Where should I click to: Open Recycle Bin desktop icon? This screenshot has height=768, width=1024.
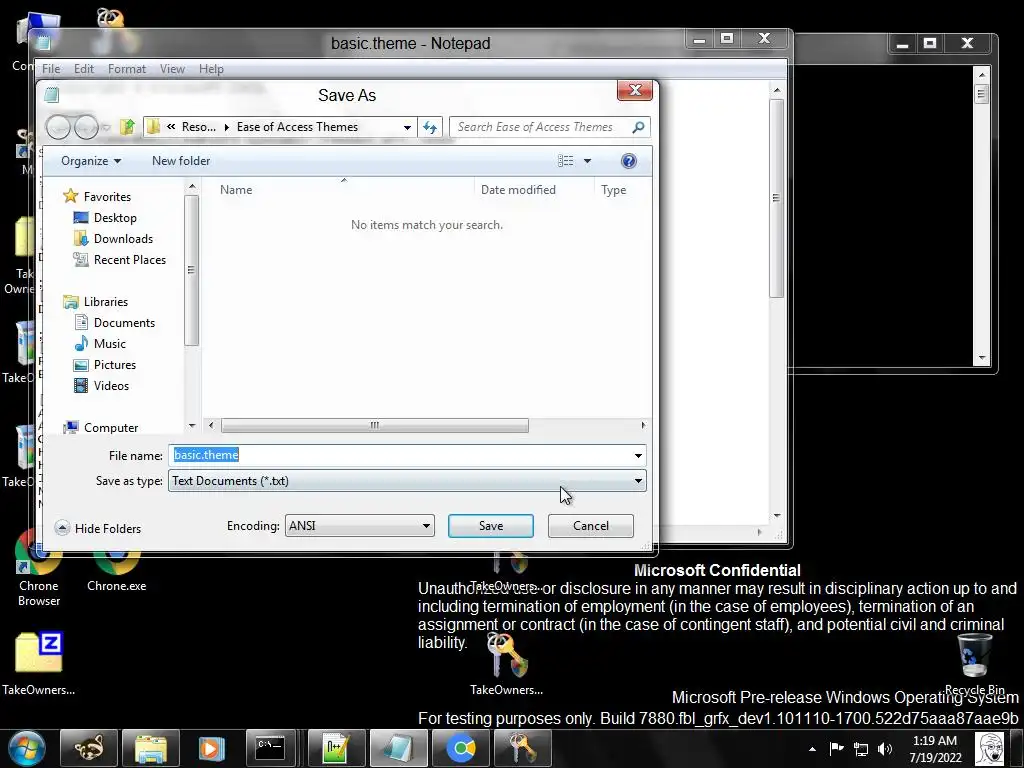pos(974,664)
